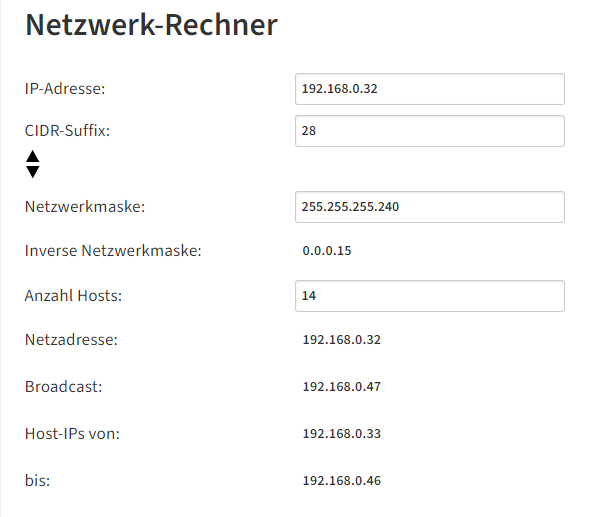This screenshot has height=517, width=614.
Task: Click the Inverse Netzwerkmaske label
Action: point(113,251)
